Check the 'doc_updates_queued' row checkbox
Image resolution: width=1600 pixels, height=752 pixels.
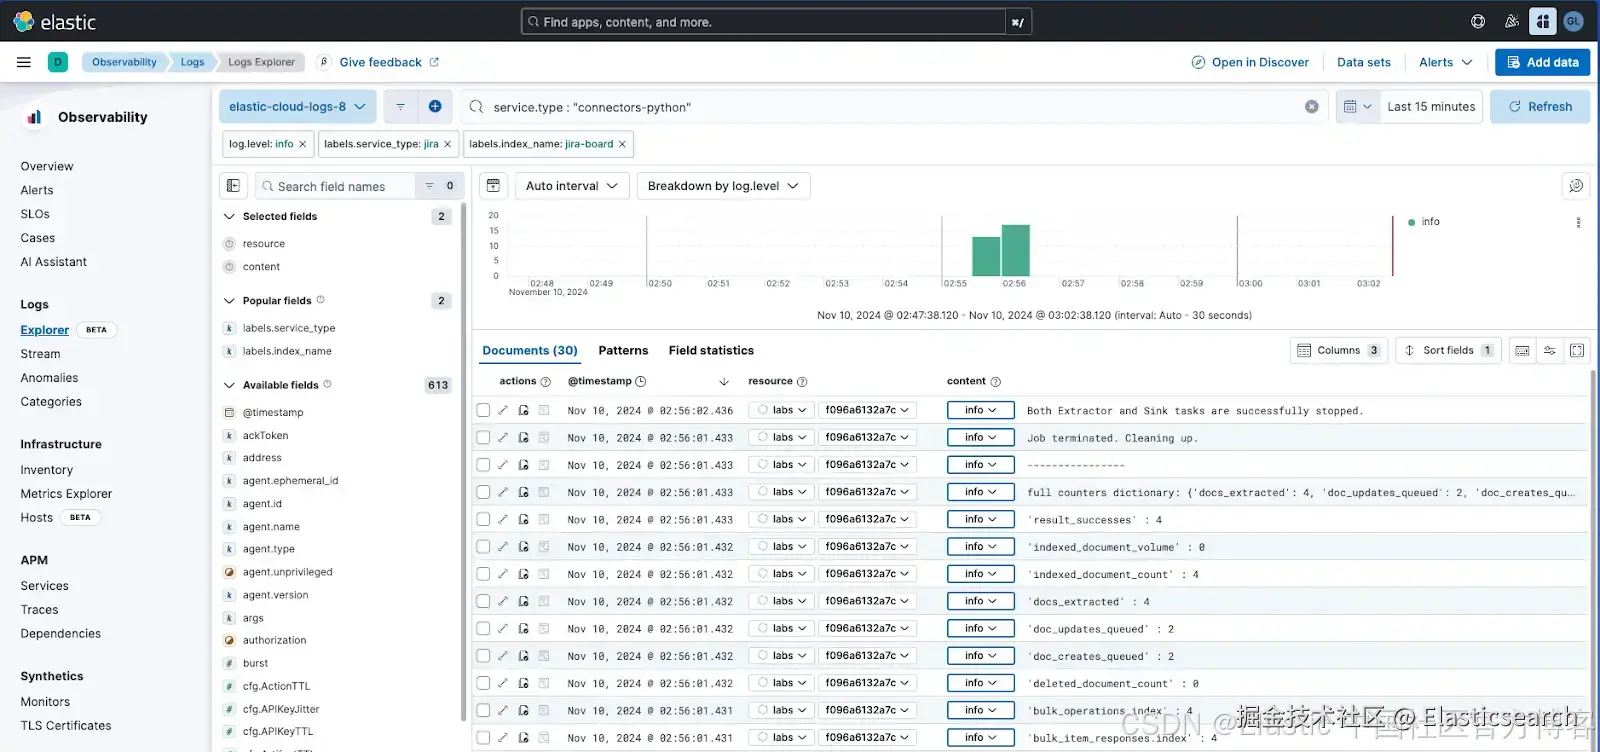coord(483,629)
